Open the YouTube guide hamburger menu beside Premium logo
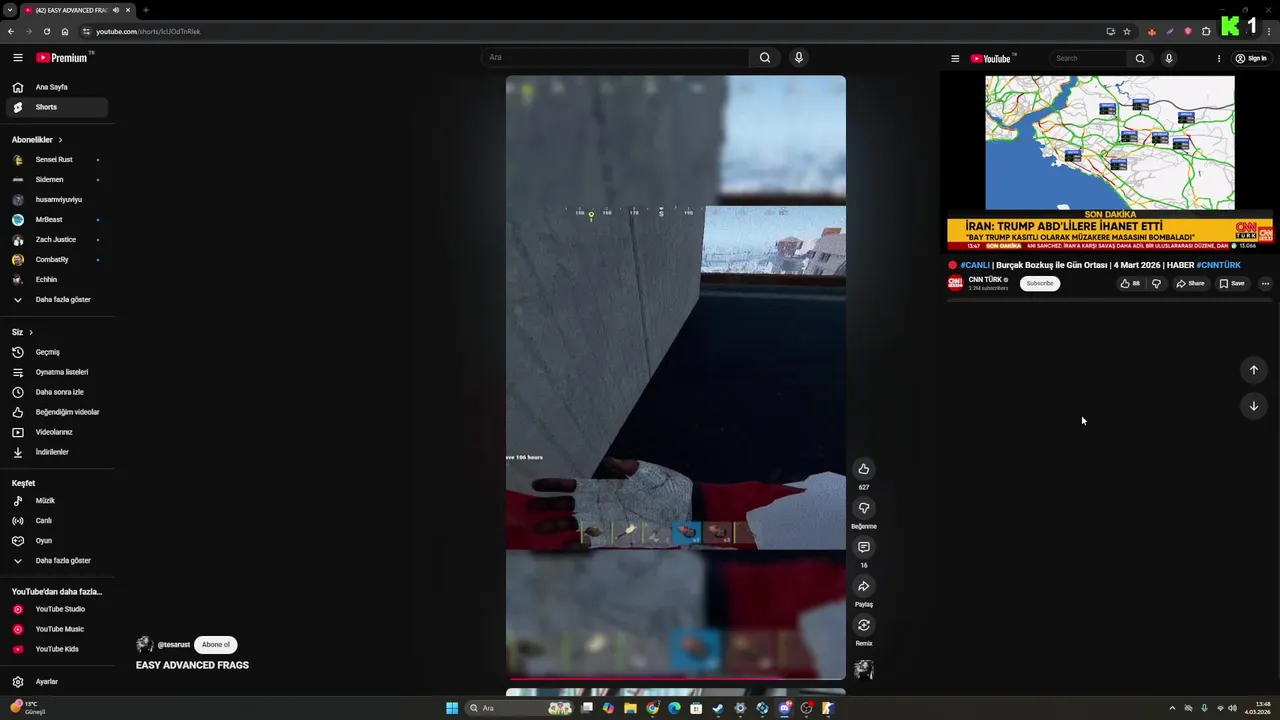This screenshot has height=720, width=1280. click(x=18, y=58)
